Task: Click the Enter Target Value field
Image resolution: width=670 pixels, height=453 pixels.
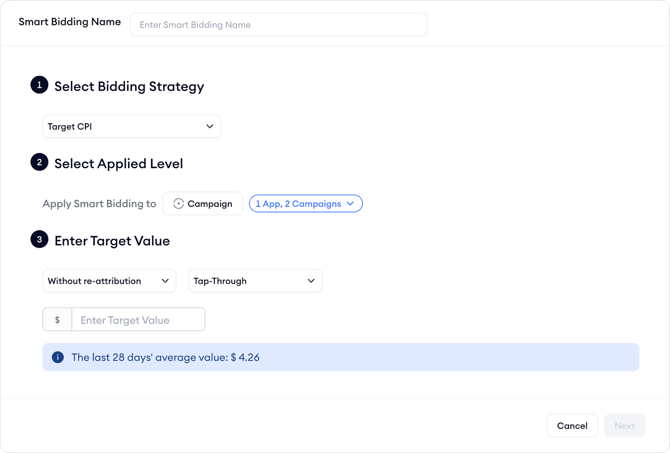Action: (x=138, y=320)
